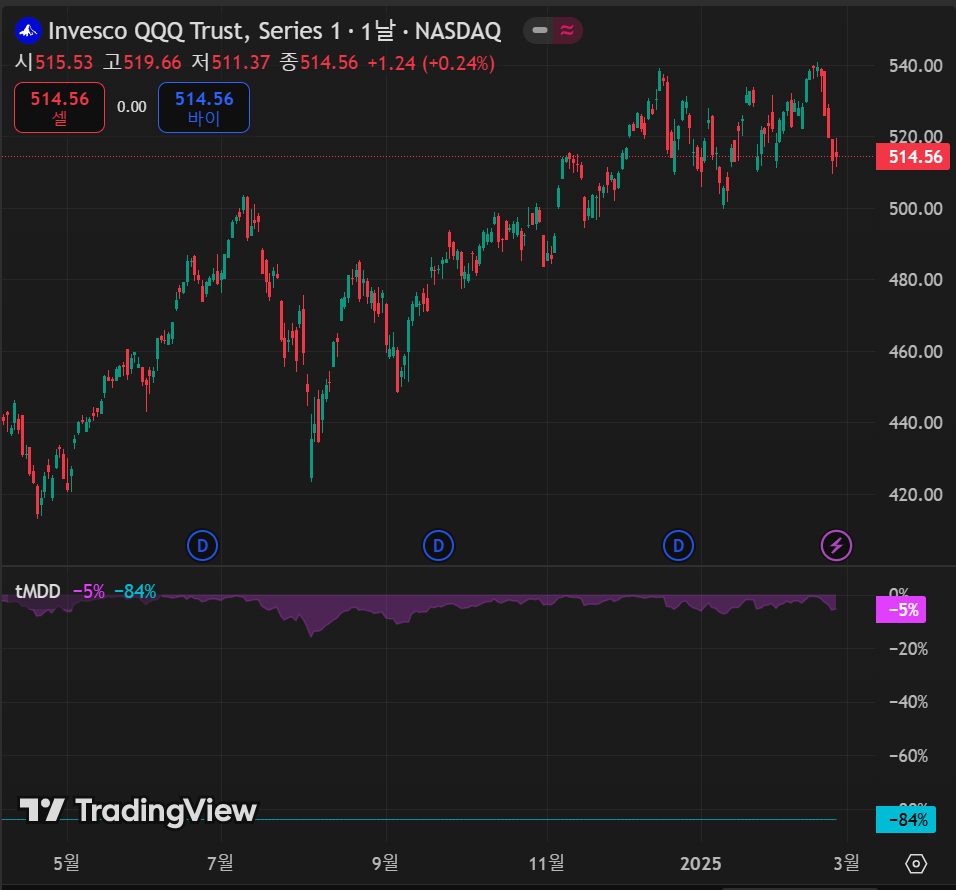Click the blue 514.56 바이 buy button
Viewport: 956px width, 890px height.
point(204,107)
